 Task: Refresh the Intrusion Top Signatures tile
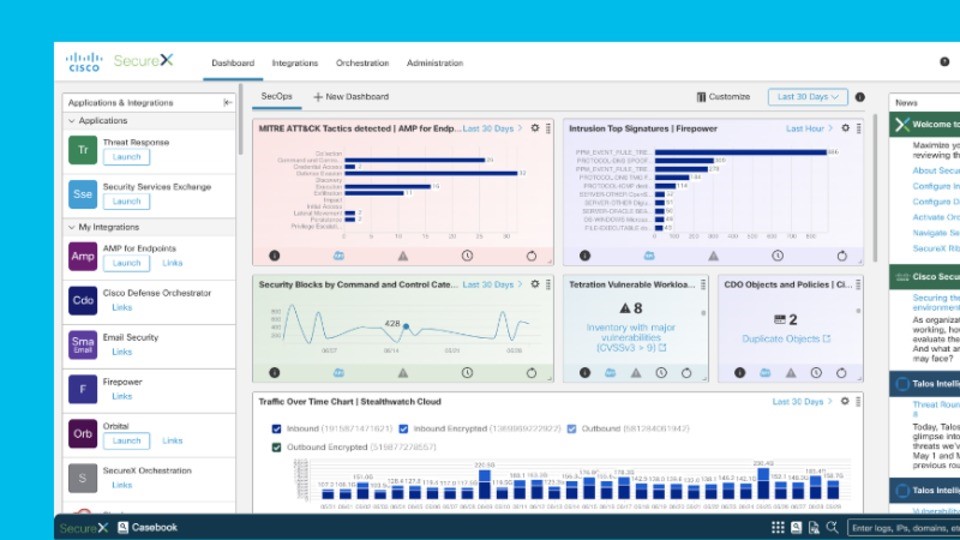[842, 255]
